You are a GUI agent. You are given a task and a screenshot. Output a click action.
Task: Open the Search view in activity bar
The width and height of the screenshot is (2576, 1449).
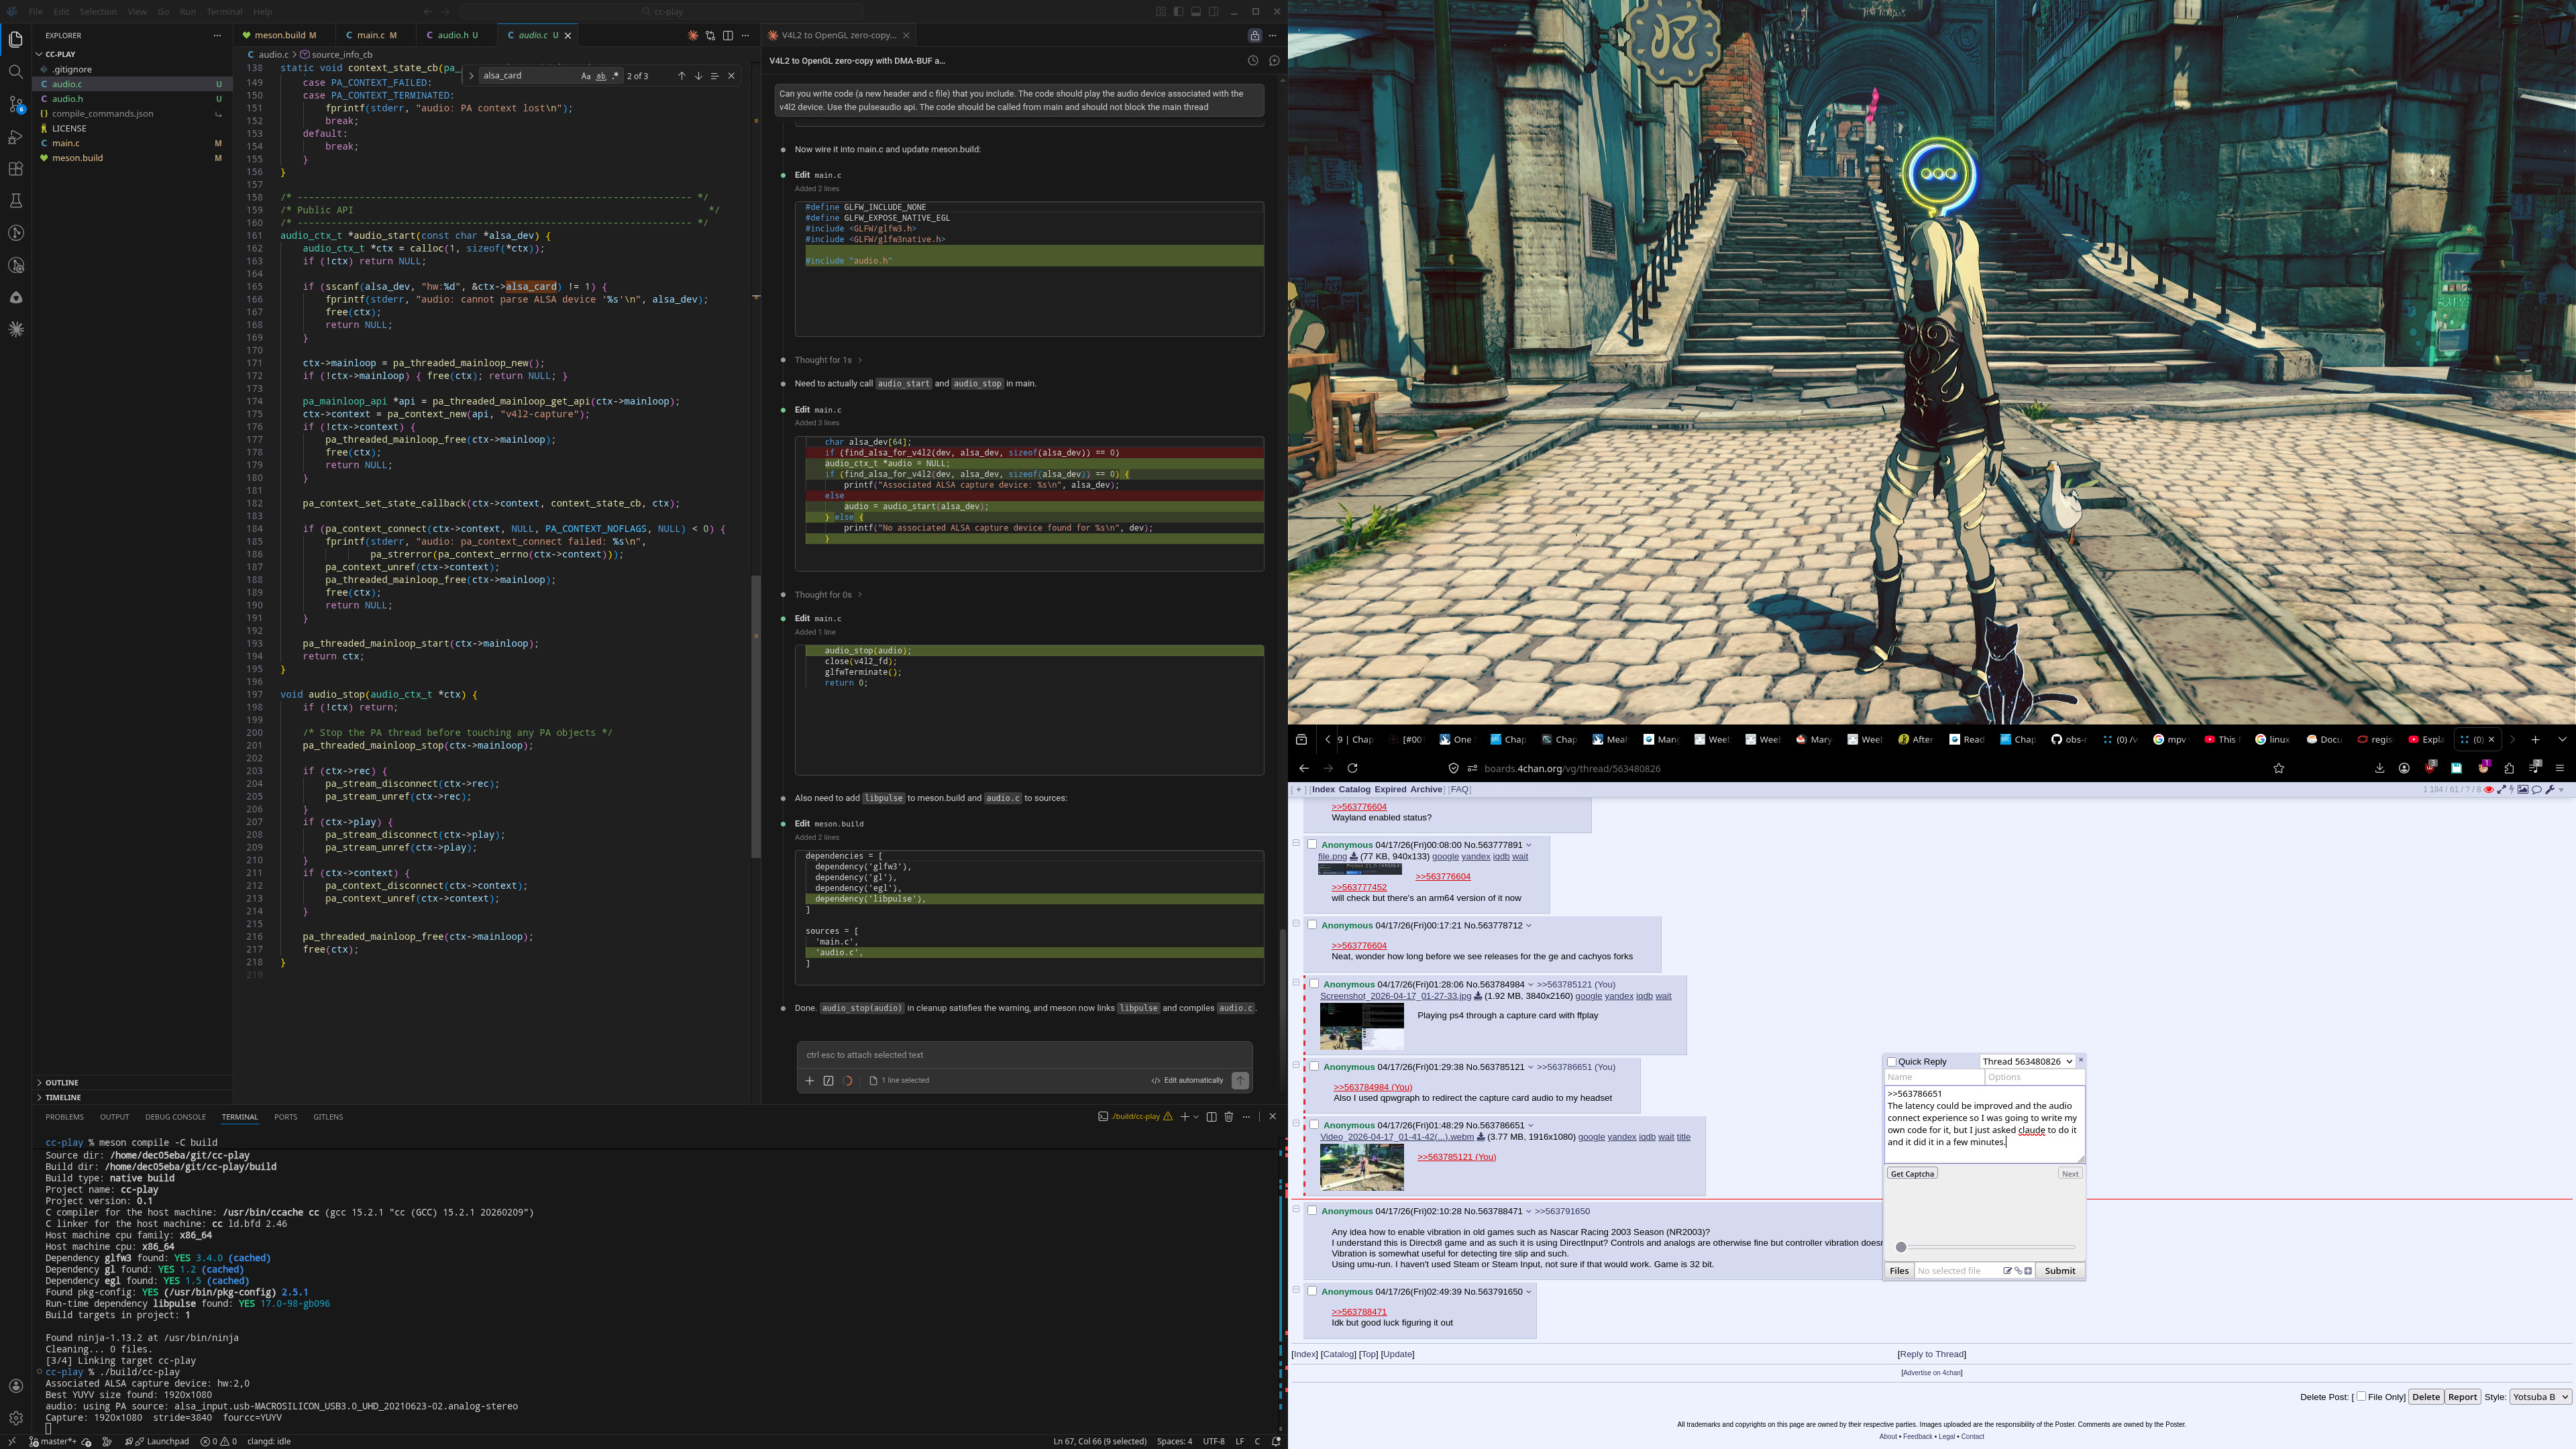(x=15, y=72)
